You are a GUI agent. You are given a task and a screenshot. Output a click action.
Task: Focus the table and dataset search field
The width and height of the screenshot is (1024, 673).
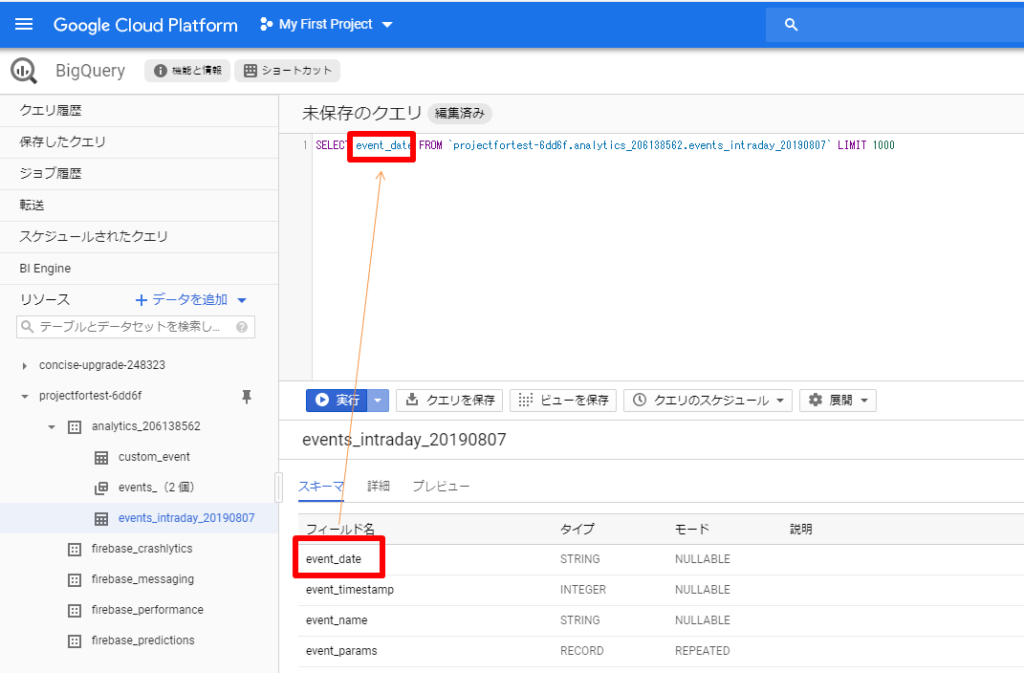(x=135, y=326)
